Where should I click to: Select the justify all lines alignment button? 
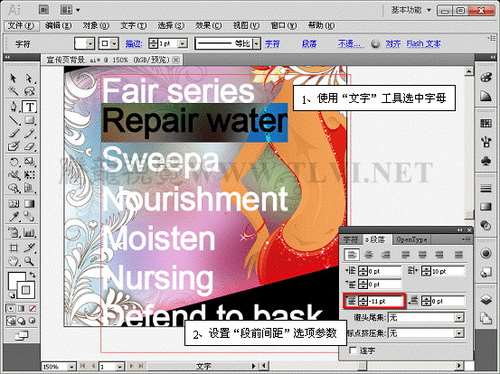(x=459, y=255)
